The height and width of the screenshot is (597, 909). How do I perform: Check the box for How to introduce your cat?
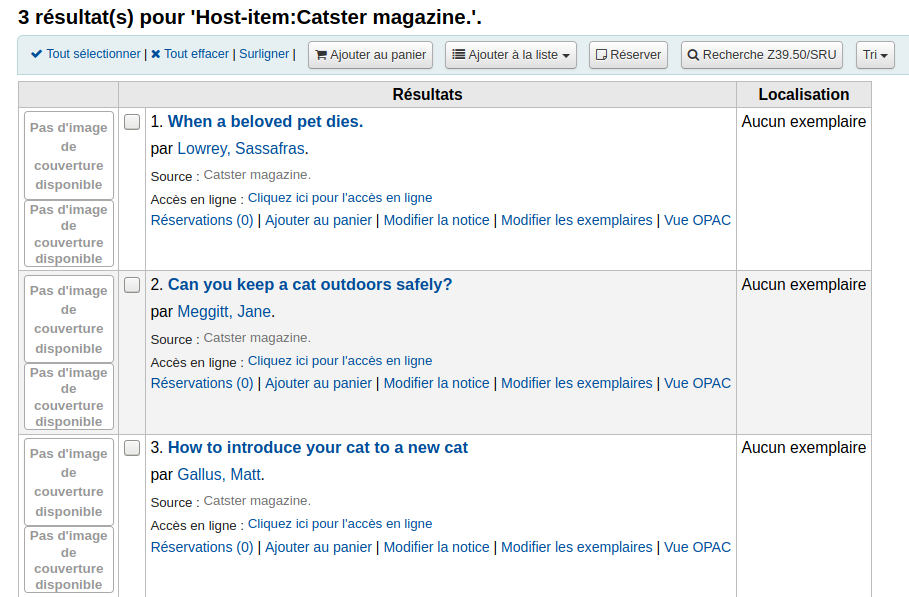click(x=132, y=447)
